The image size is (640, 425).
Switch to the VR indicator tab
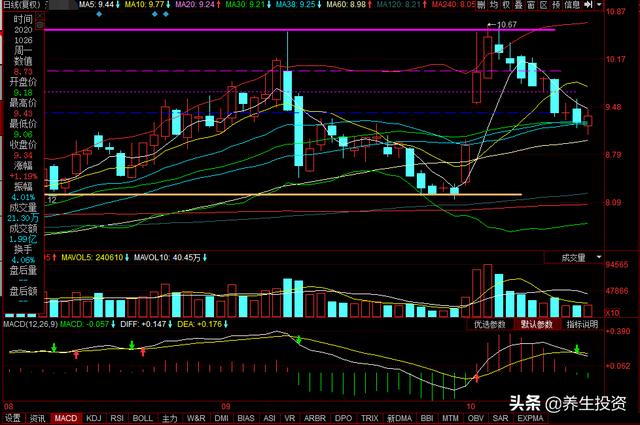[x=289, y=418]
